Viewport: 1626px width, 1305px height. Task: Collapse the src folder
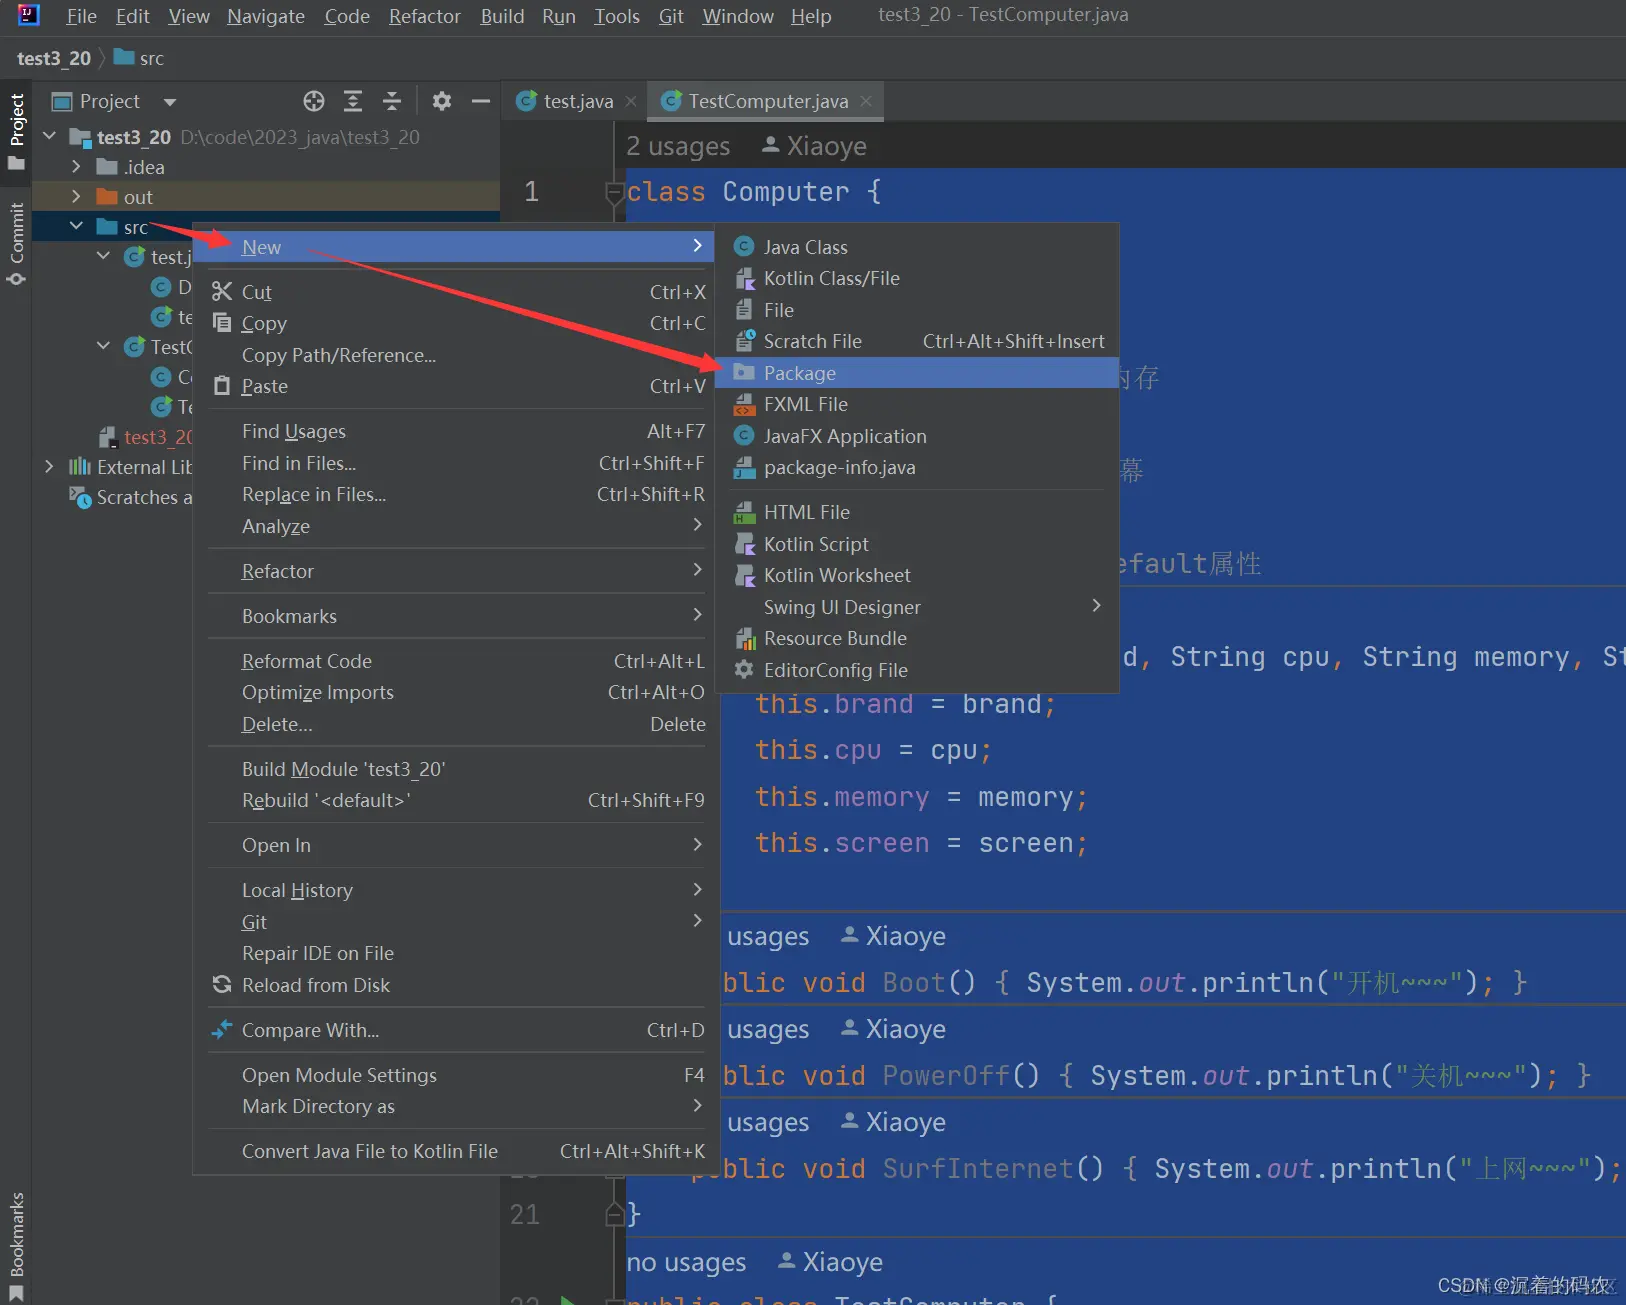pos(76,226)
